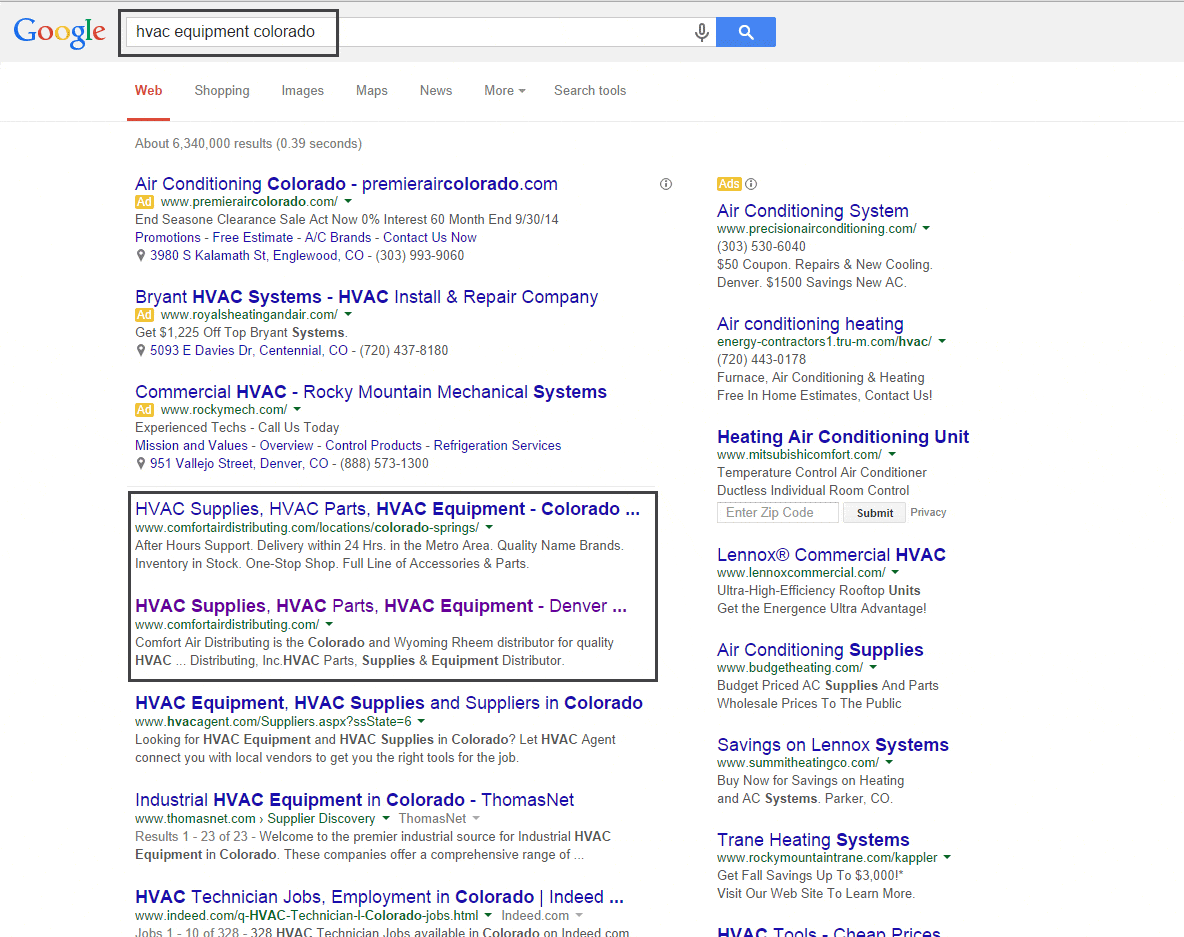
Task: Open Privacy link near zip code
Action: (x=928, y=512)
